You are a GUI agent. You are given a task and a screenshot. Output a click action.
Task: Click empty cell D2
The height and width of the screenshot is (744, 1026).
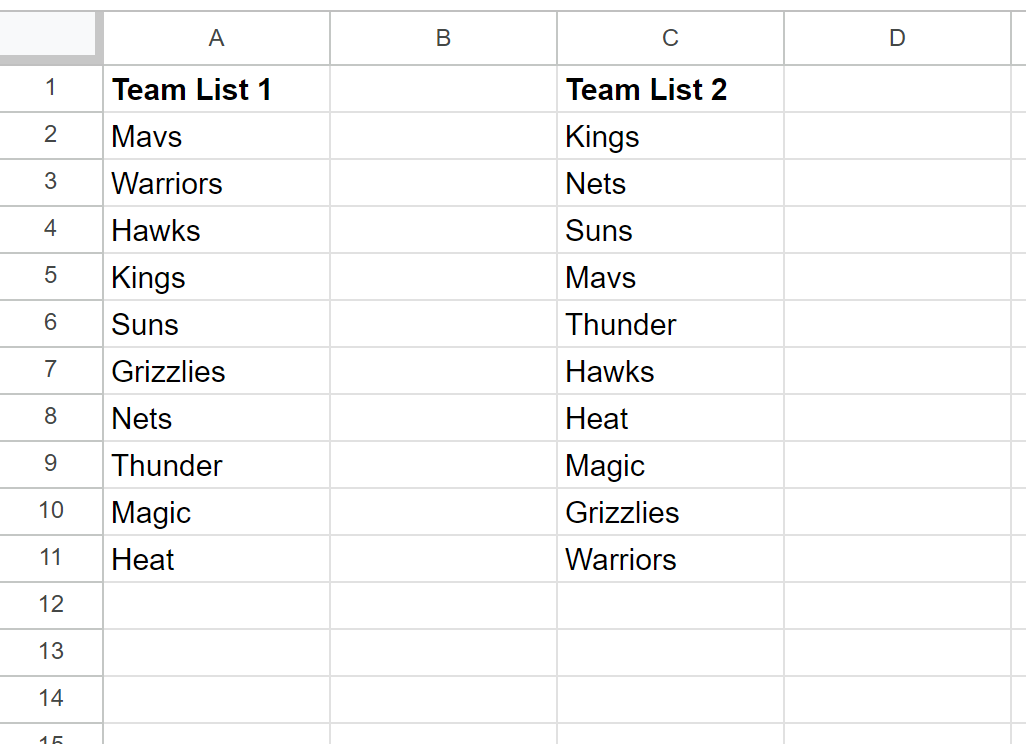[x=897, y=136]
